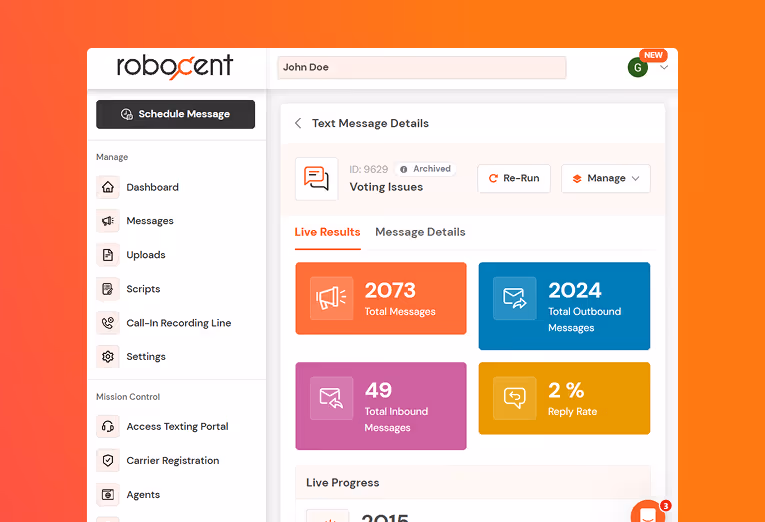Click the John Doe input field
765x522 pixels.
(x=422, y=67)
